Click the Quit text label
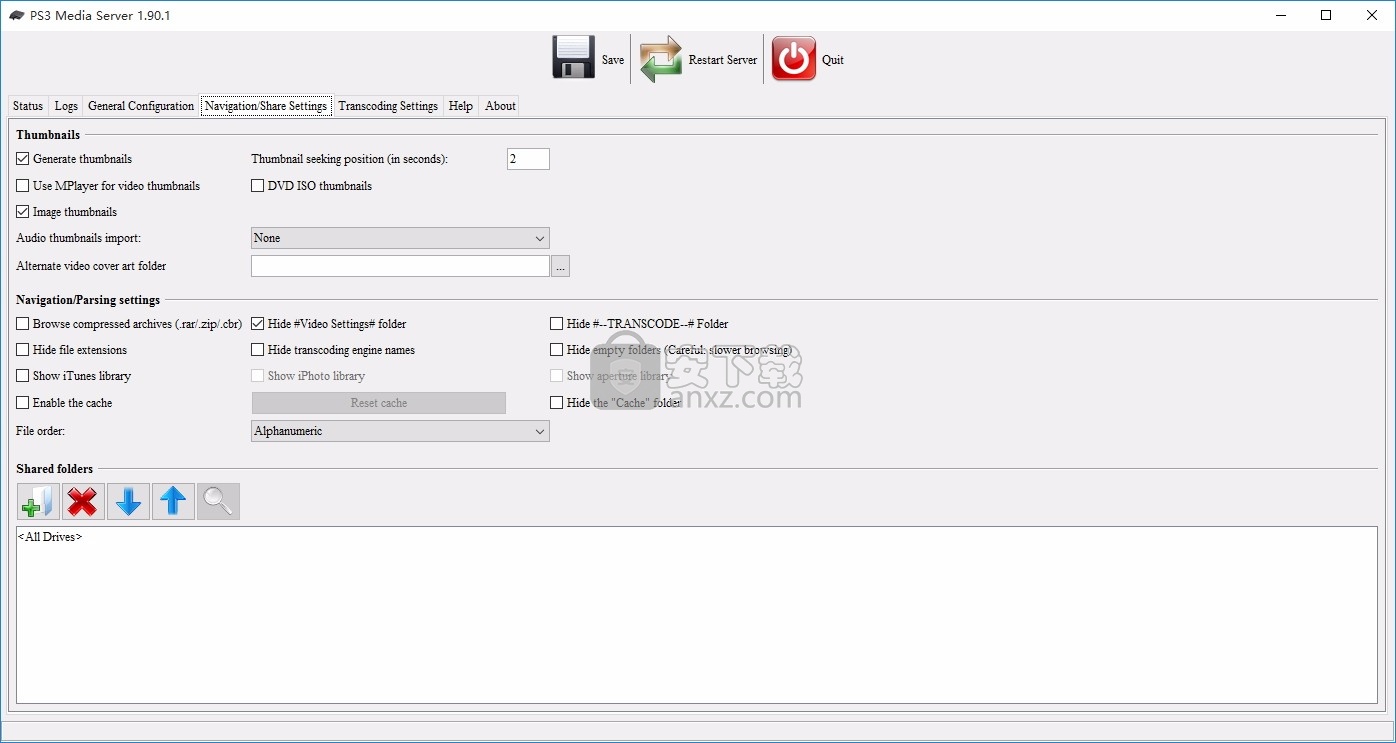Screen dimensions: 1396x743 click(833, 60)
